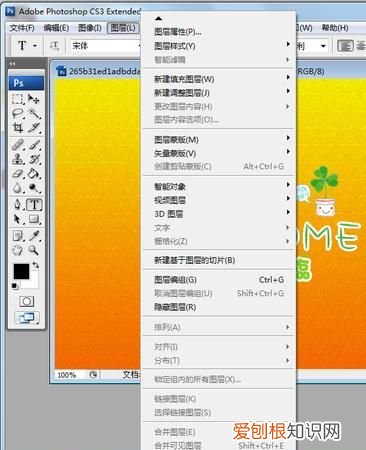Click the 合并图层(E) menu entry
The width and height of the screenshot is (366, 450).
tap(219, 432)
